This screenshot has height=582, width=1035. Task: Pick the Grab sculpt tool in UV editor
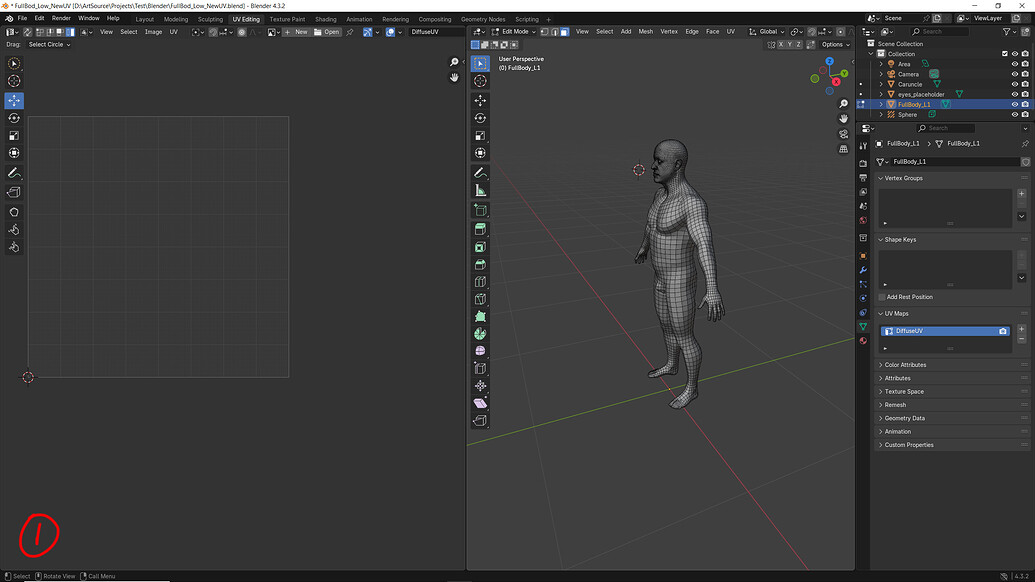(x=14, y=212)
